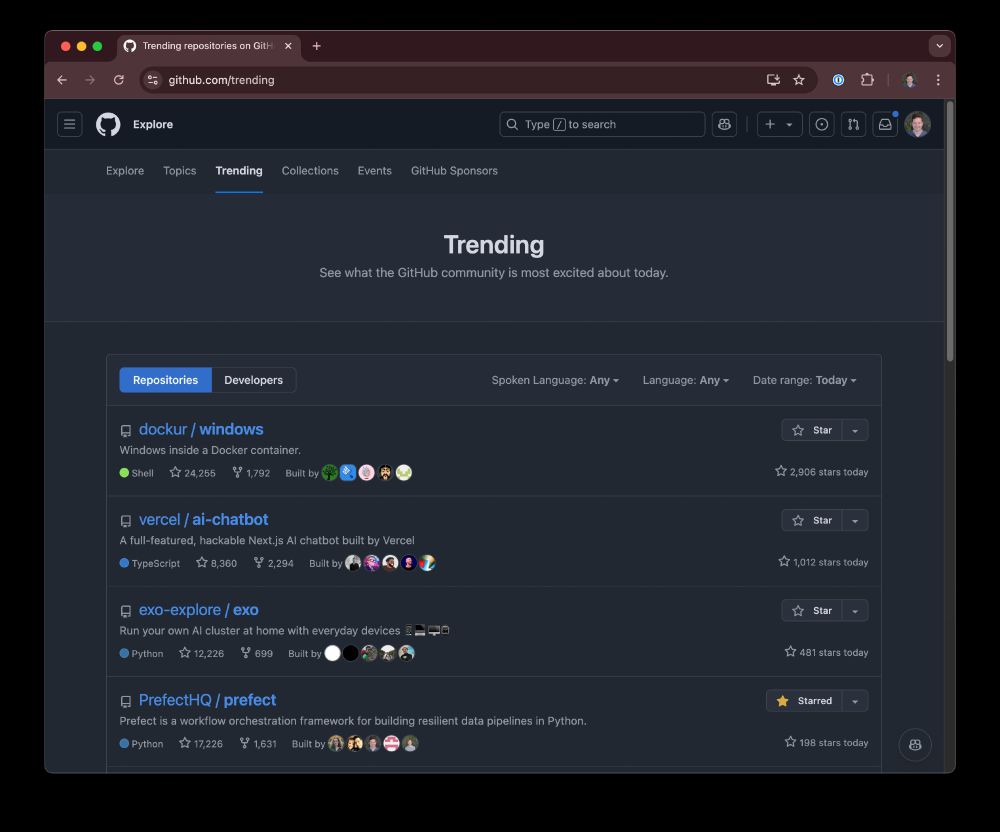The width and height of the screenshot is (1000, 832).
Task: Open the Chrome three-dot menu
Action: tap(938, 80)
